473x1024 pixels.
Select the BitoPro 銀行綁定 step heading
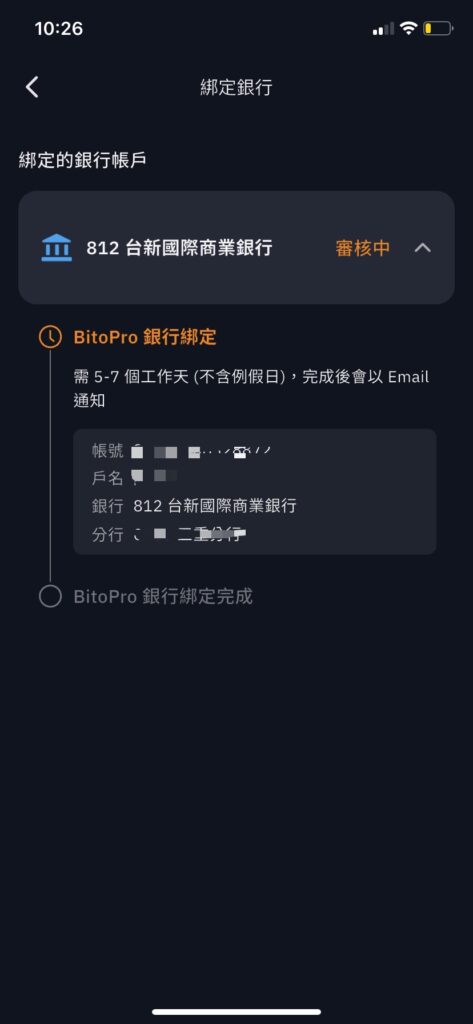pos(145,338)
